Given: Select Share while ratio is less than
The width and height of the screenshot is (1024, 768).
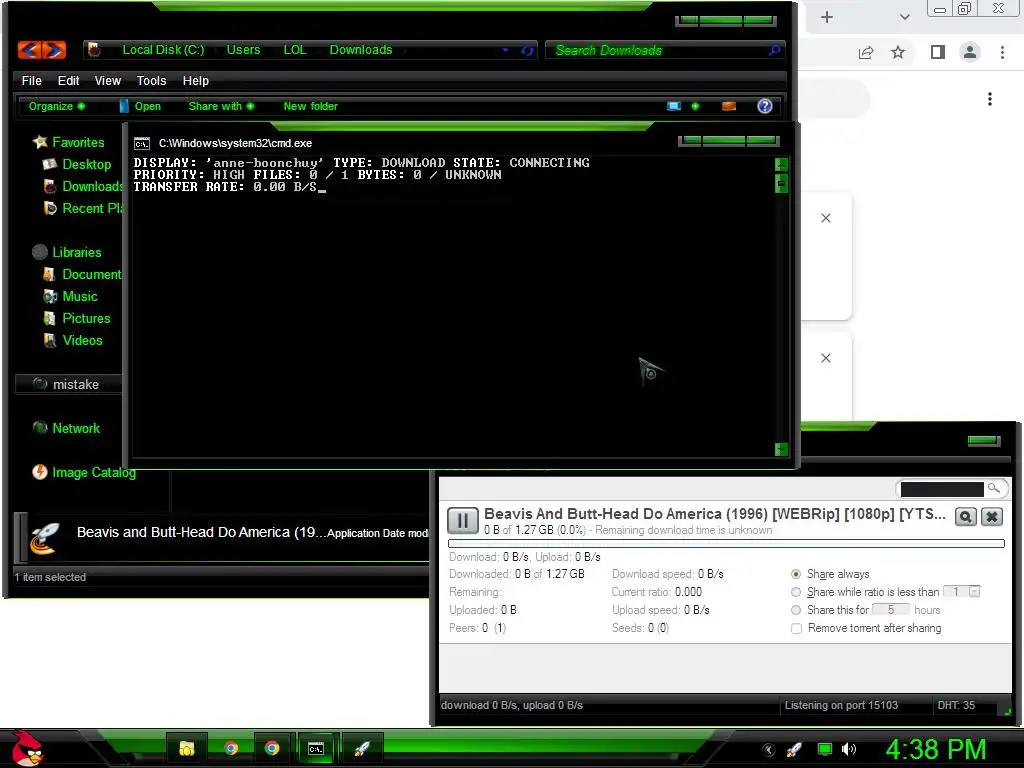Looking at the screenshot, I should [795, 592].
